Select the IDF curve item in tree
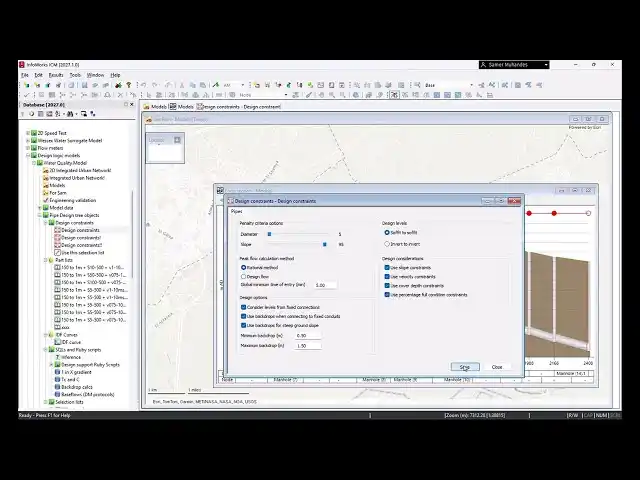Screen dimensions: 640x480 (73, 342)
